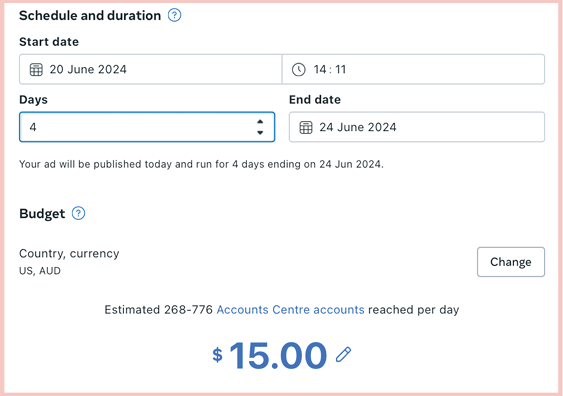The height and width of the screenshot is (396, 563).
Task: Open the Accounts Centre accounts link
Action: pos(290,309)
